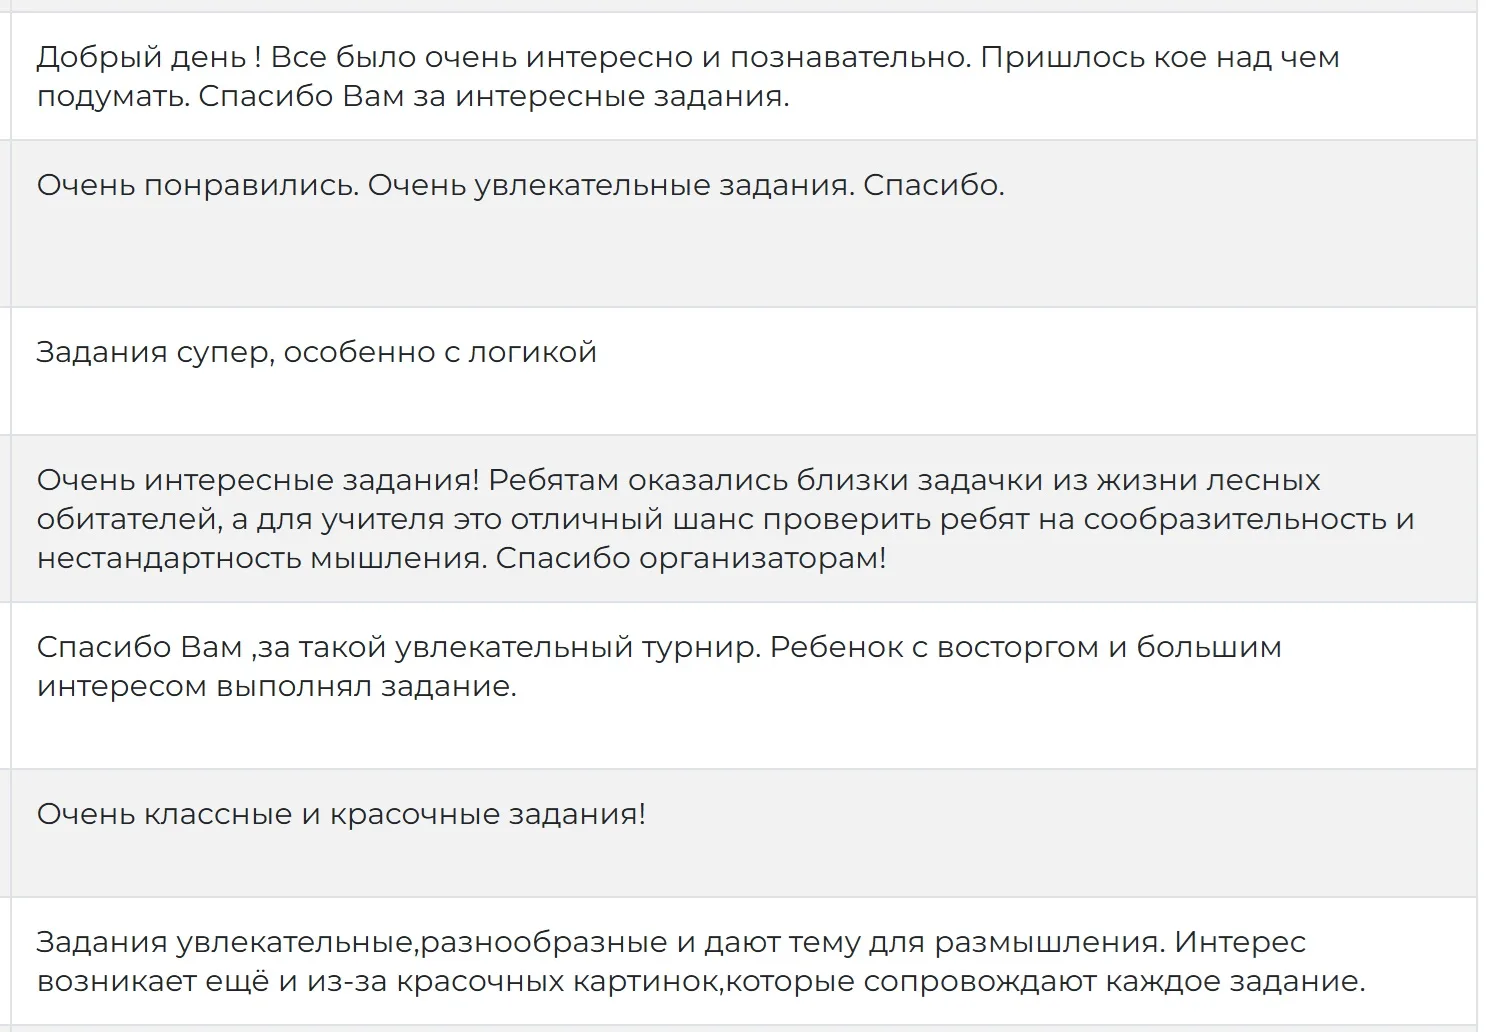The image size is (1486, 1032).
Task: Select the text "Спасибо Вам за интересные задания."
Action: click(x=494, y=97)
